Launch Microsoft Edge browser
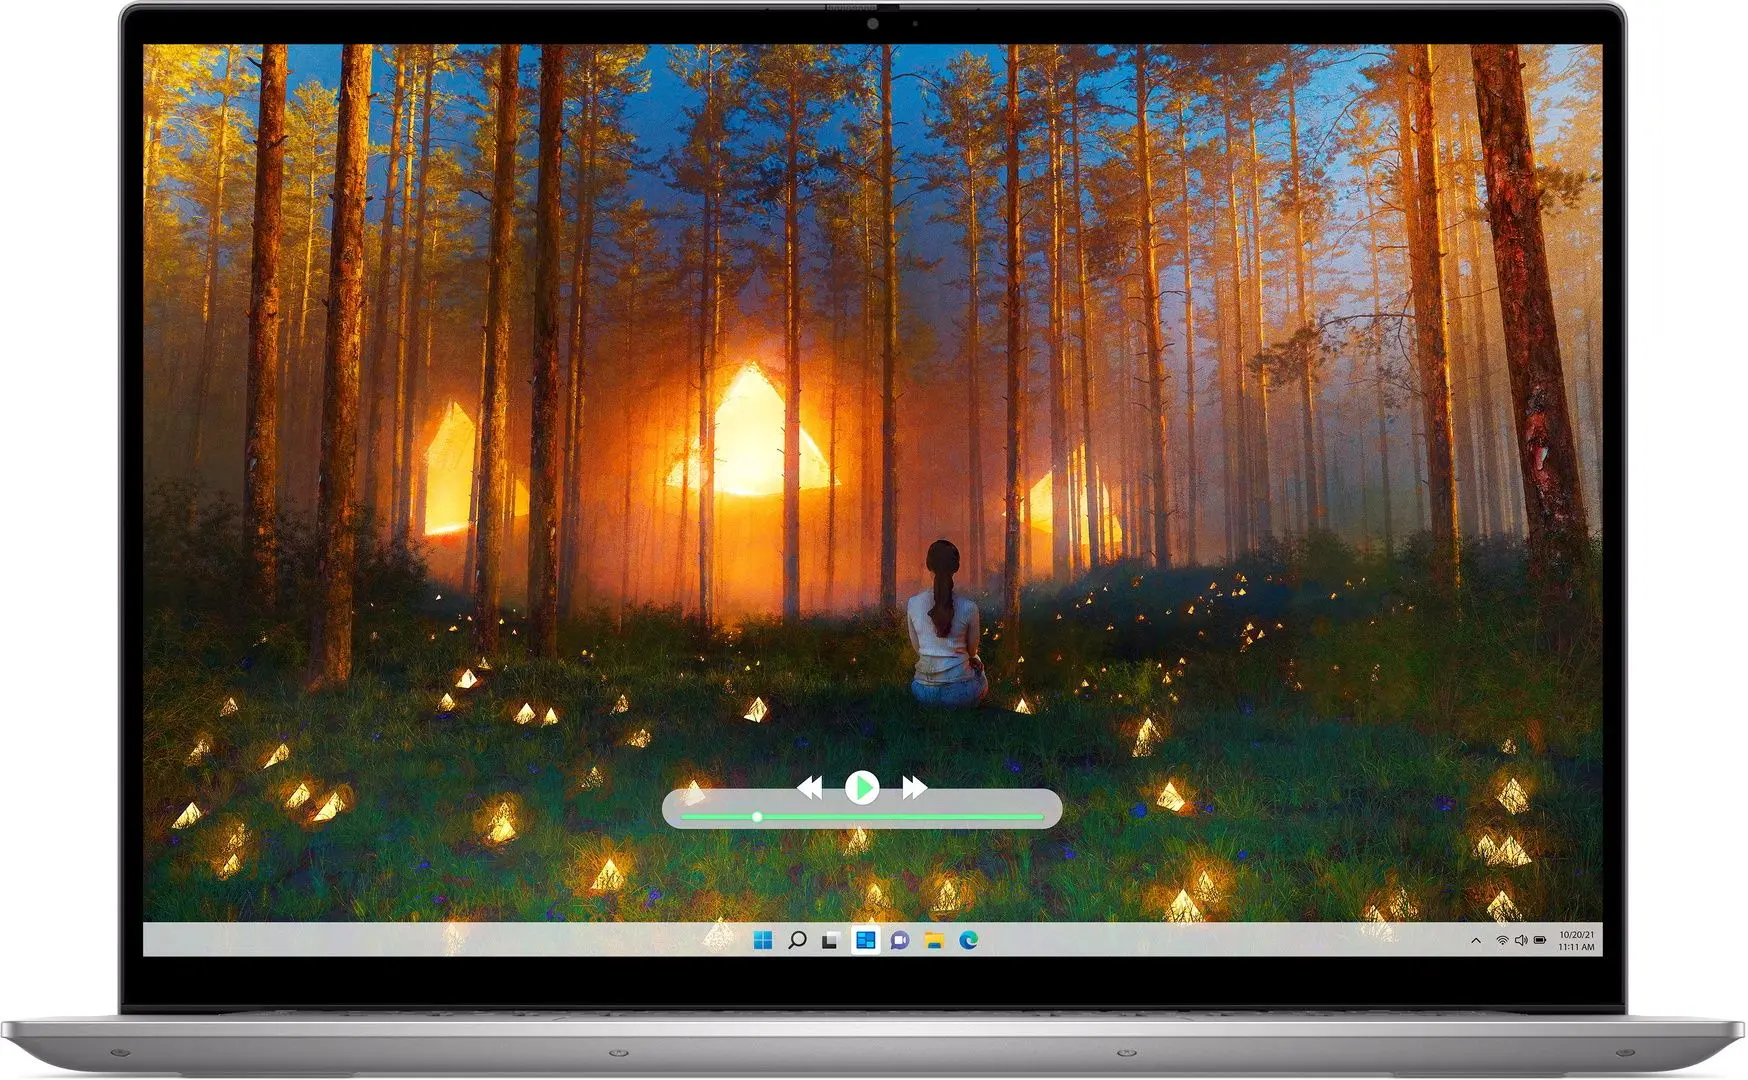The height and width of the screenshot is (1080, 1748). (x=968, y=940)
